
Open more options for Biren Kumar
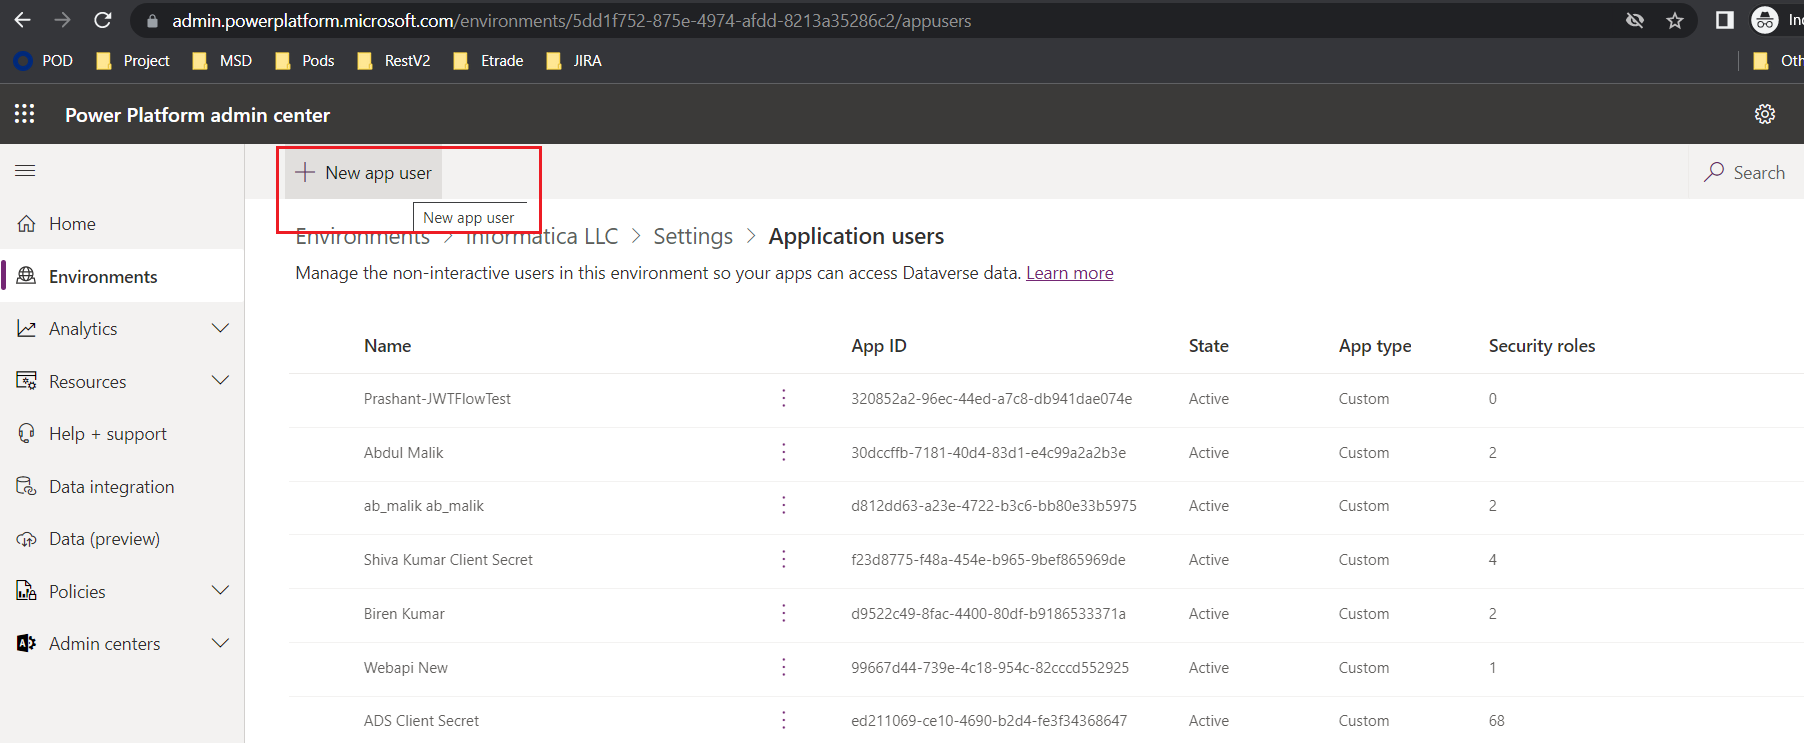784,613
